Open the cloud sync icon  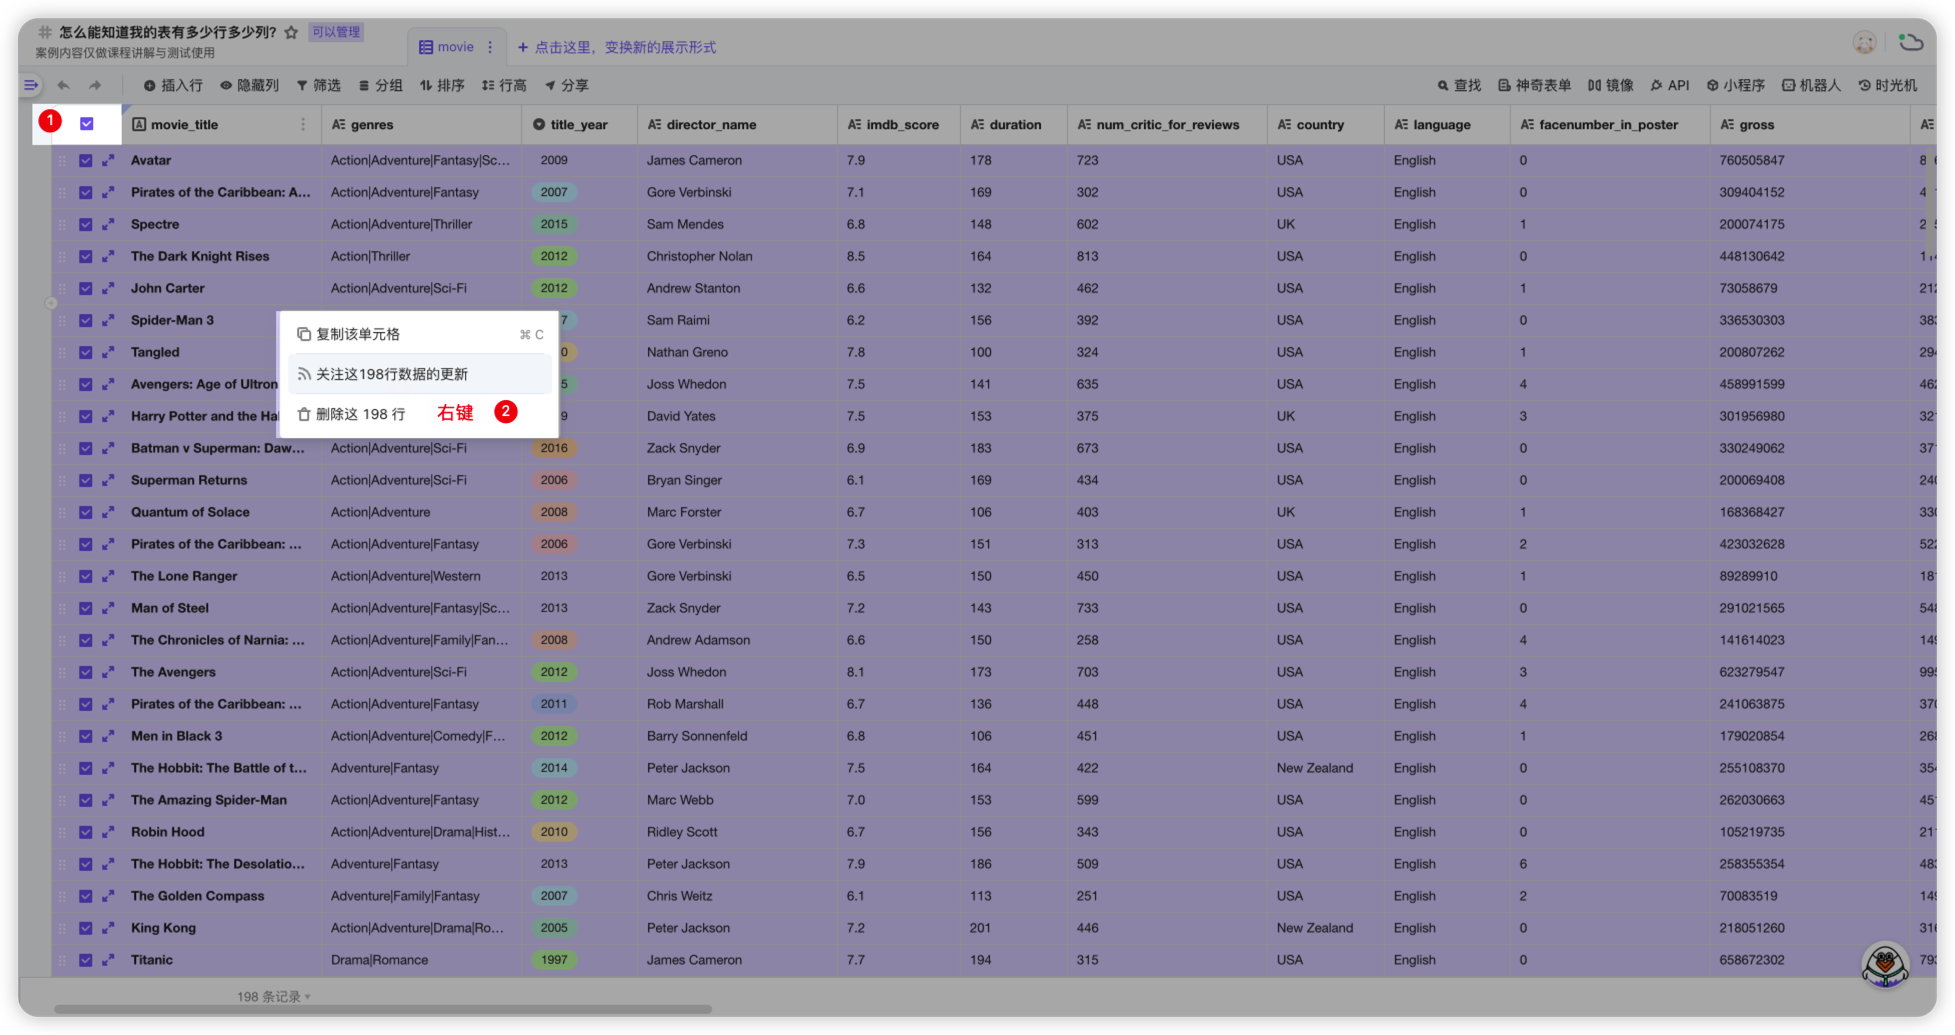(x=1911, y=42)
